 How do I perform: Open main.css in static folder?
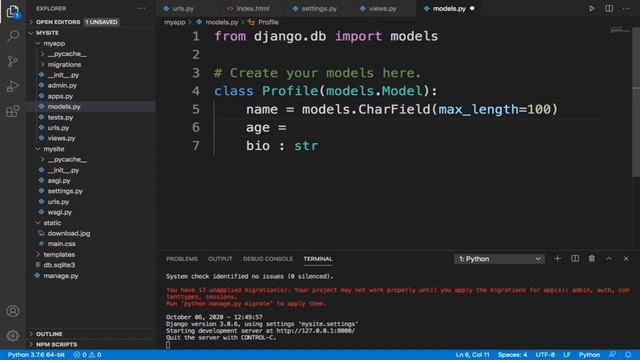tap(61, 244)
